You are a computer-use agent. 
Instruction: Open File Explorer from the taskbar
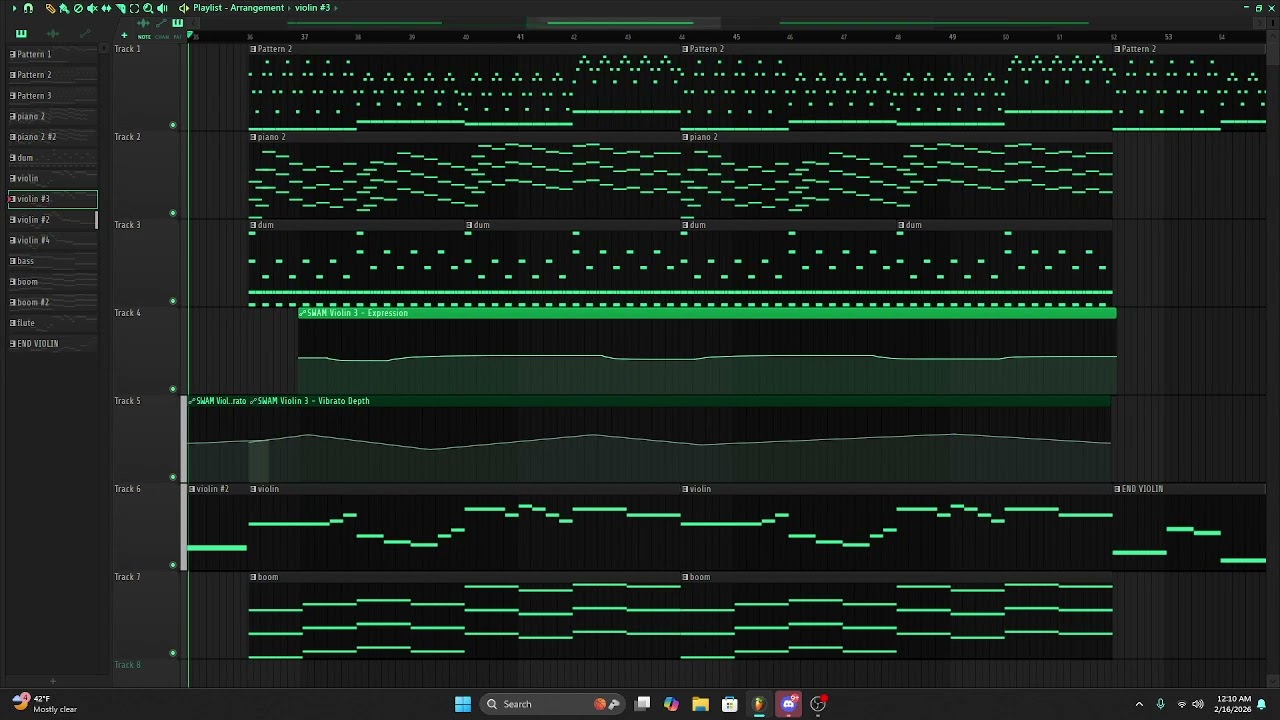pos(700,704)
